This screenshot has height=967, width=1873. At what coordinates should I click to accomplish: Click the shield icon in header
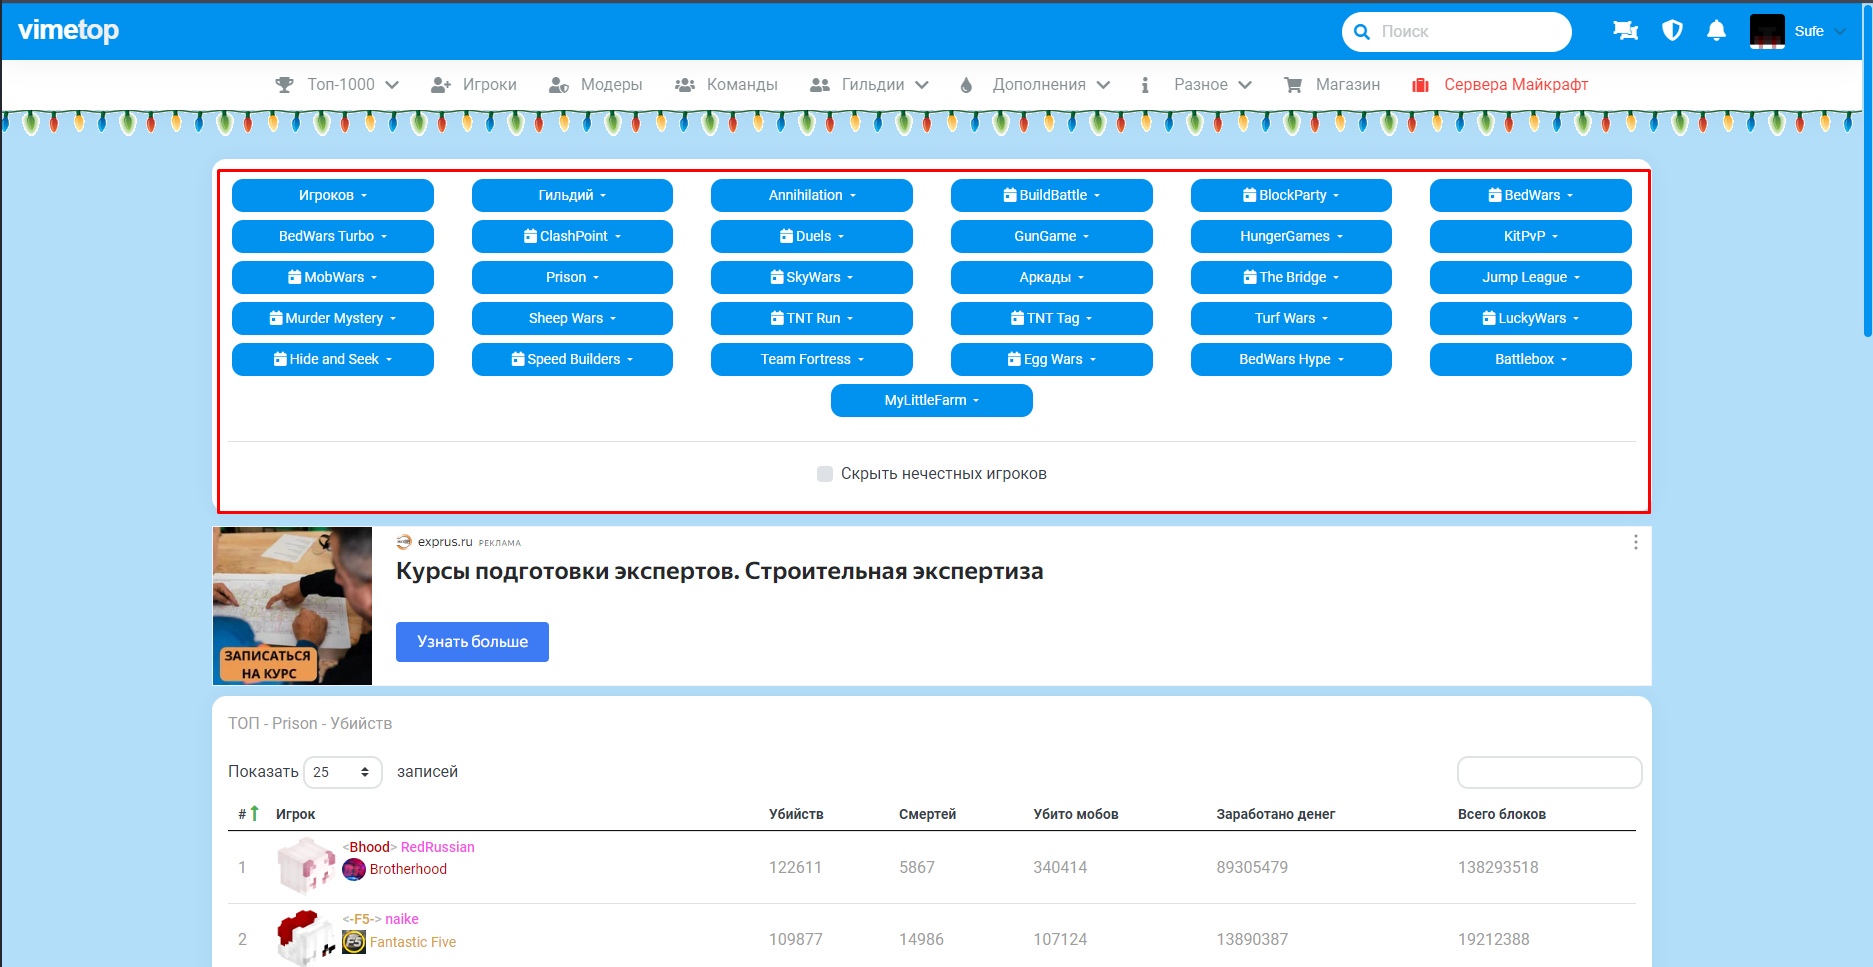pyautogui.click(x=1672, y=31)
